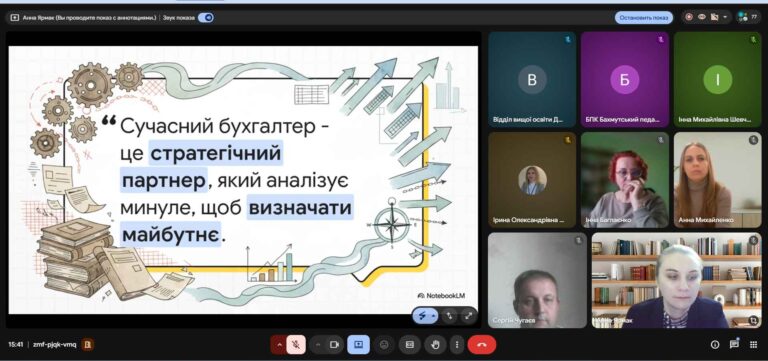This screenshot has width=768, height=361.
Task: Click the host controls icon by the meeting code
Action: coord(87,344)
